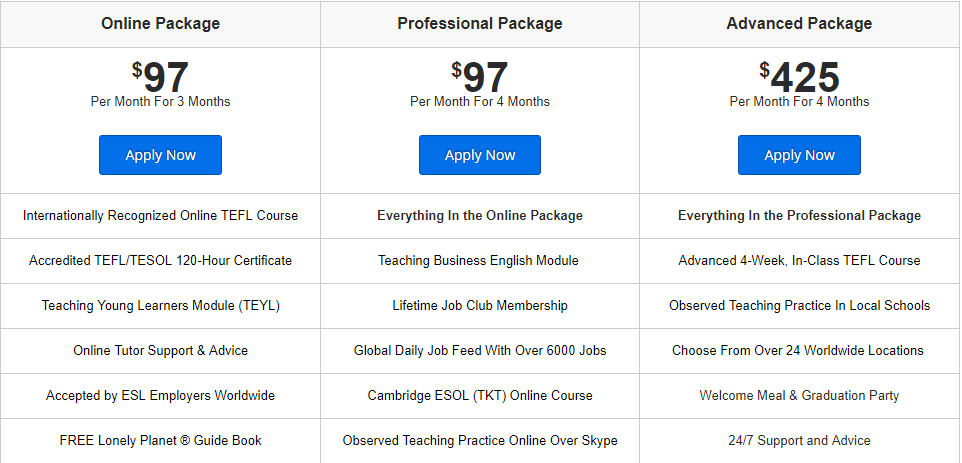Click Cambridge ESOL (TKT) Online Course

[x=480, y=396]
